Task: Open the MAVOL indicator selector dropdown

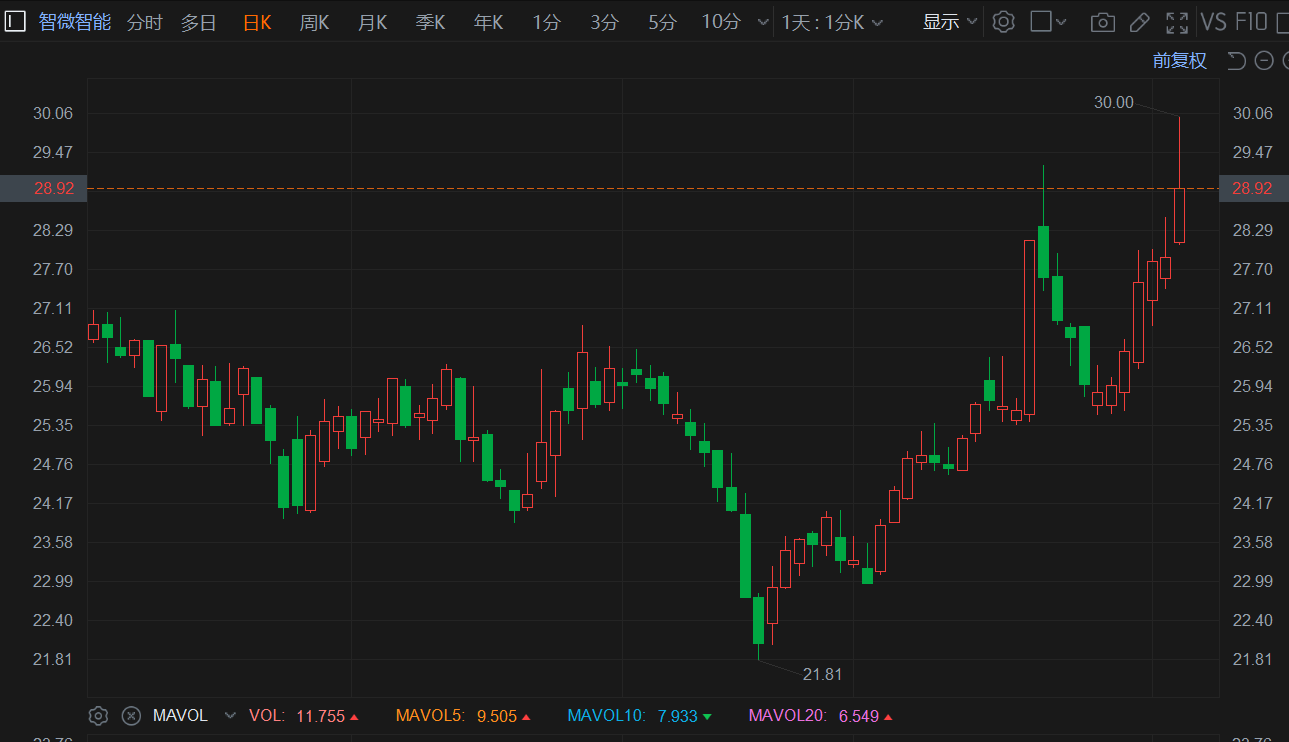Action: coord(231,716)
